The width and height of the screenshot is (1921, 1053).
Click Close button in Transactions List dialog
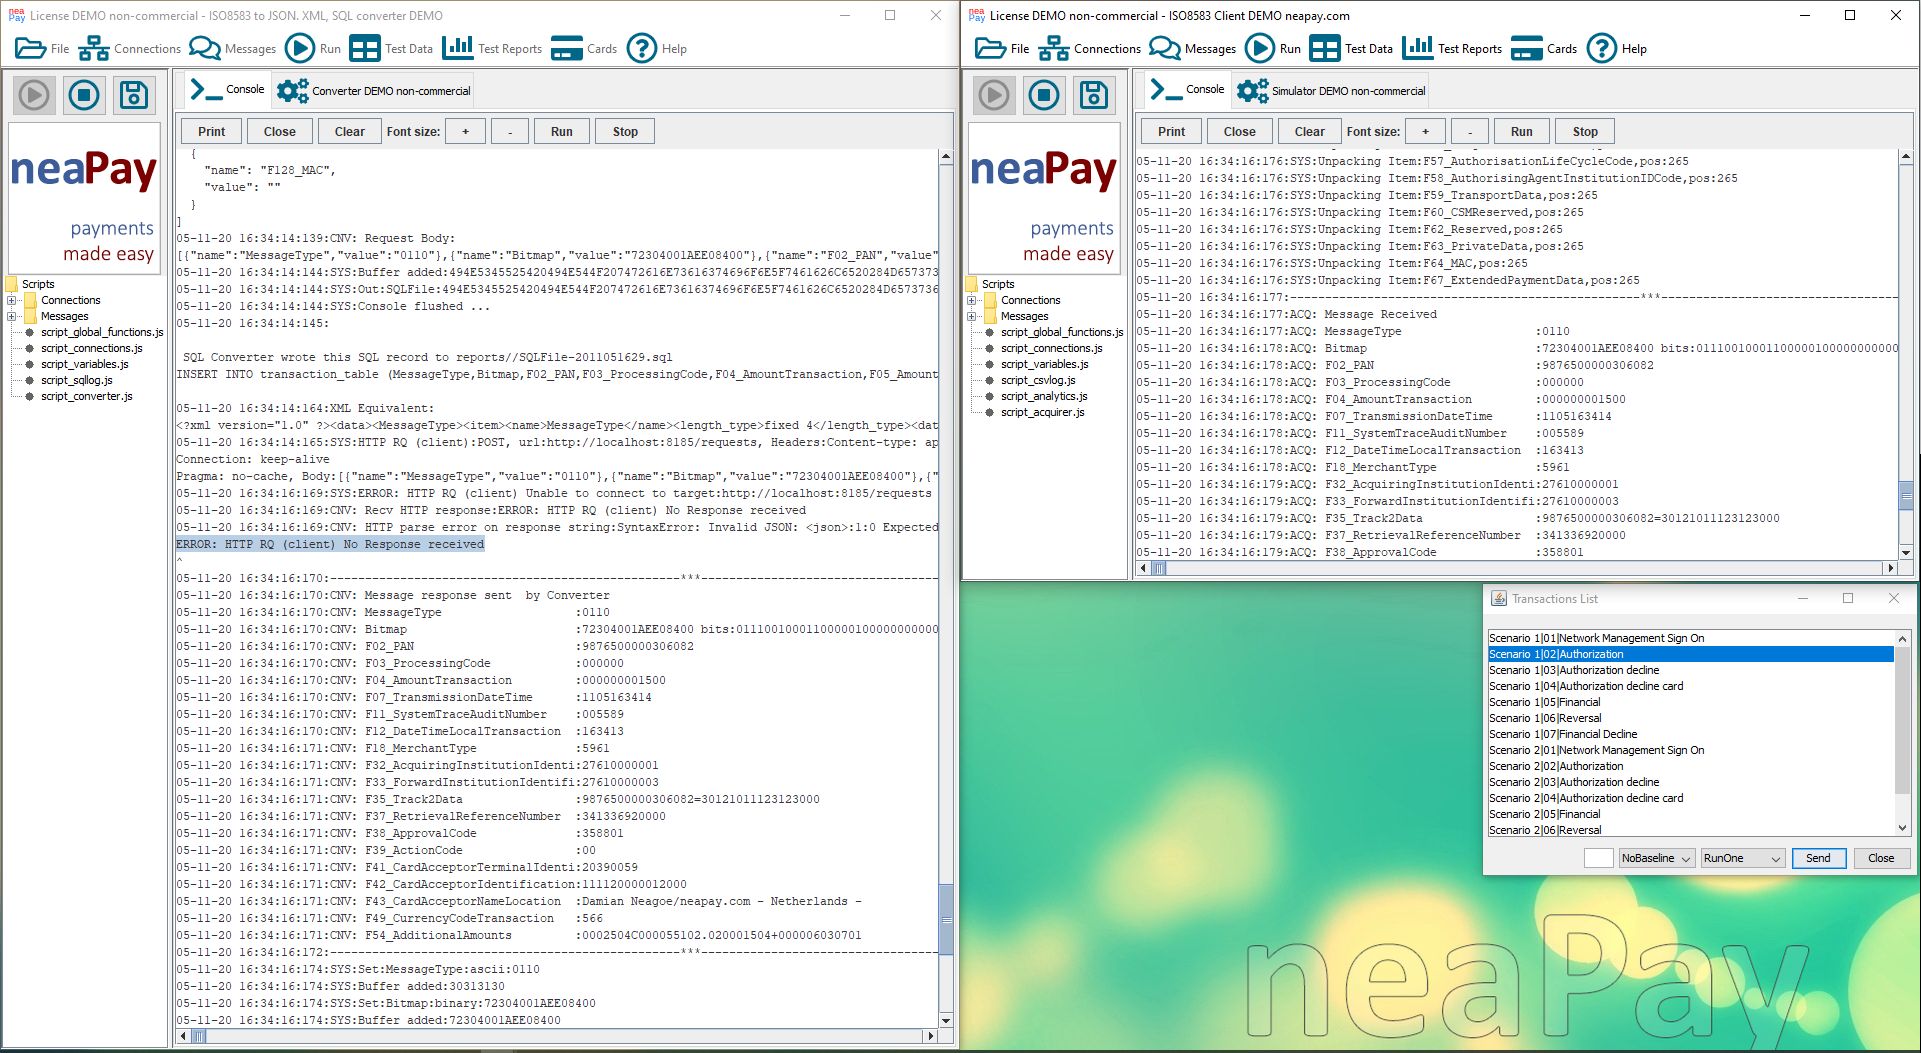coord(1881,858)
